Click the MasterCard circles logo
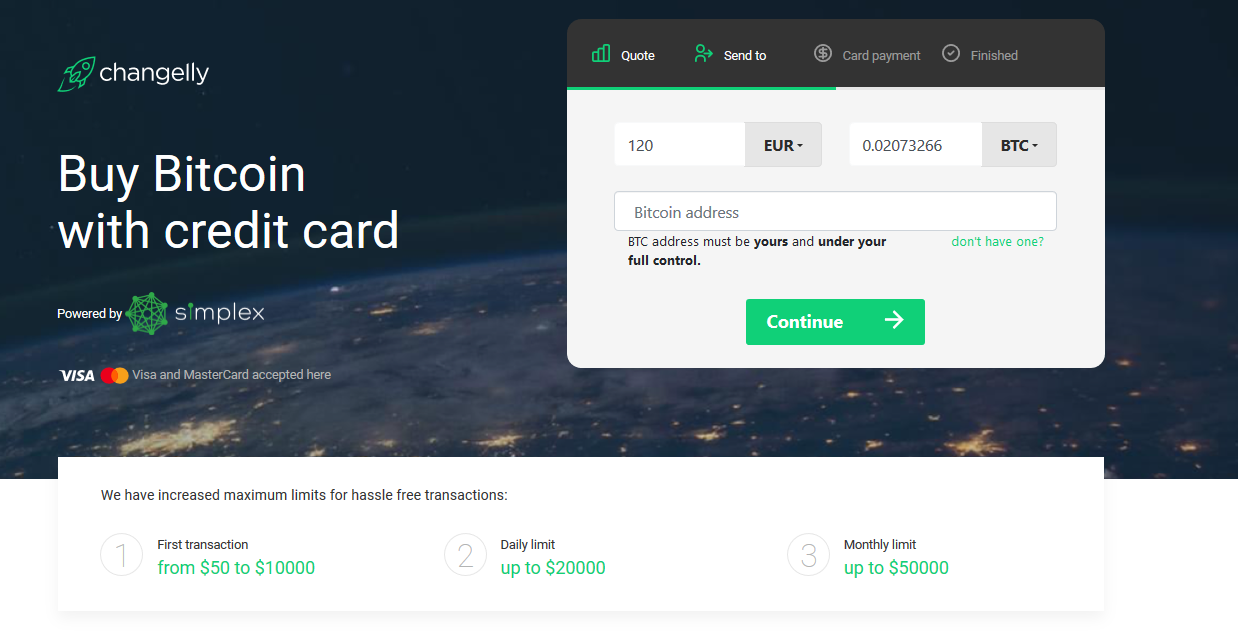The image size is (1238, 643). pyautogui.click(x=115, y=375)
